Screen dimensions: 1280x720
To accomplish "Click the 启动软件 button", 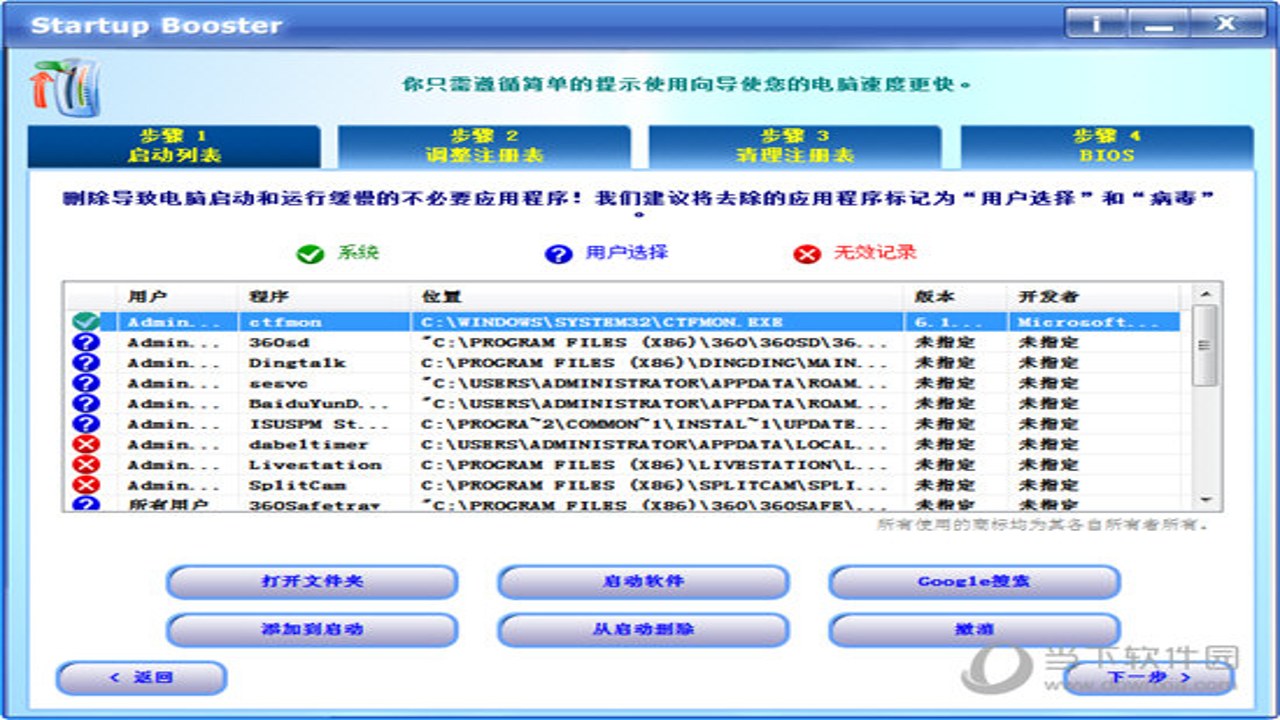I will tap(643, 581).
